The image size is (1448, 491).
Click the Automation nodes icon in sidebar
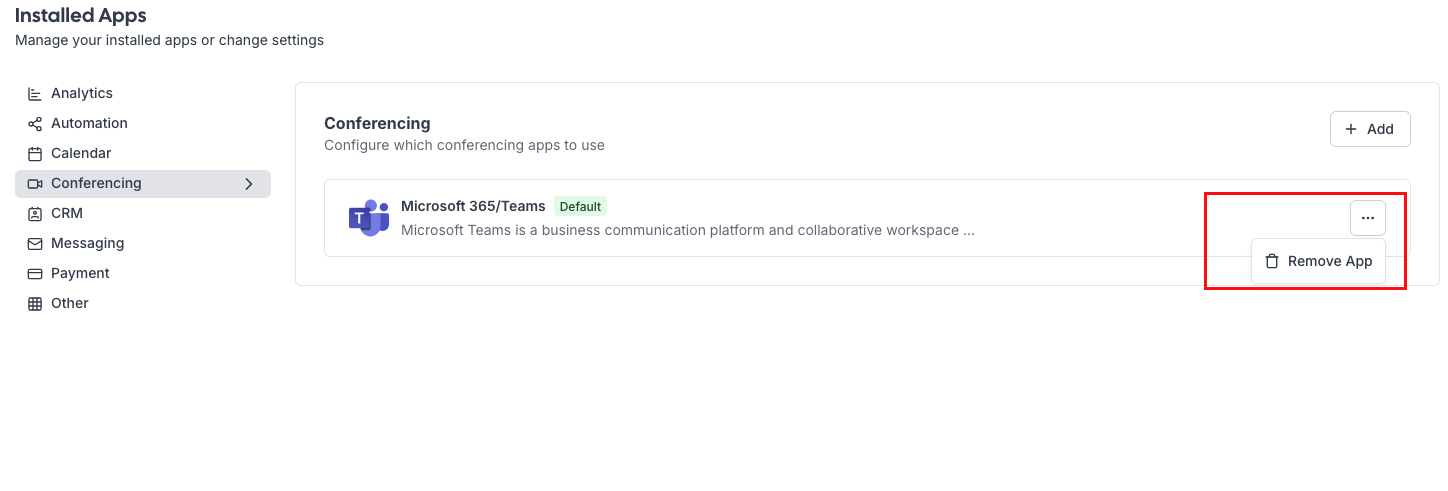click(x=35, y=124)
